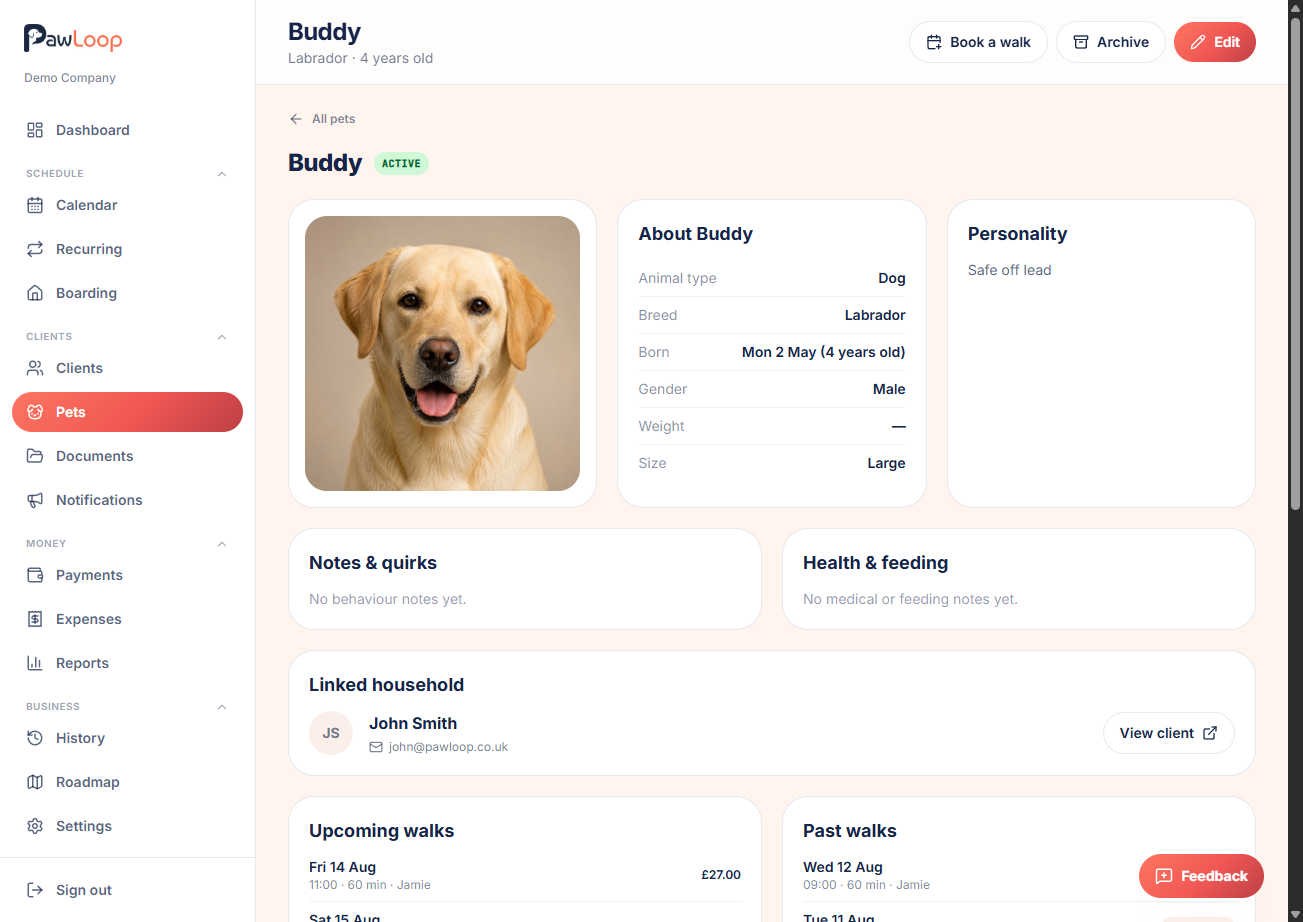Open the Dashboard page
1303x922 pixels.
127,130
